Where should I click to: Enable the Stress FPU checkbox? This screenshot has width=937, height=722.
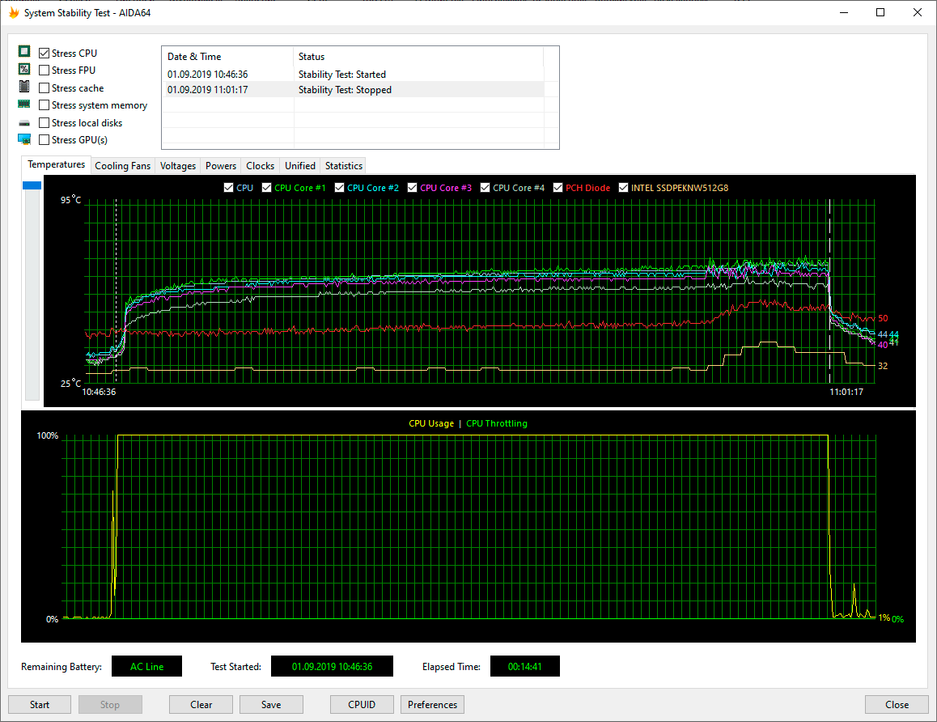tap(44, 70)
